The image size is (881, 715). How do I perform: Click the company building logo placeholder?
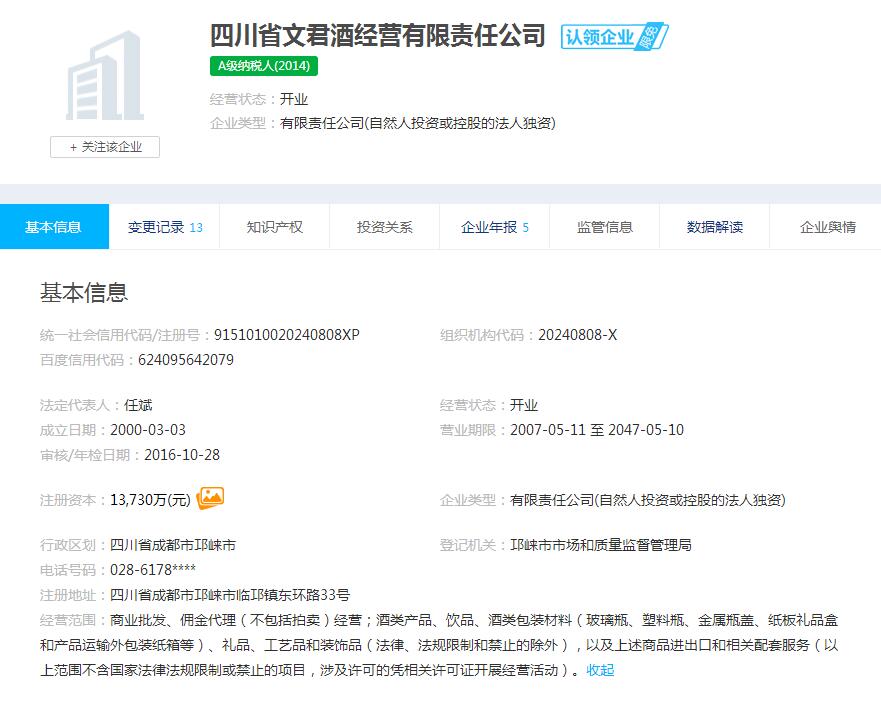point(105,75)
